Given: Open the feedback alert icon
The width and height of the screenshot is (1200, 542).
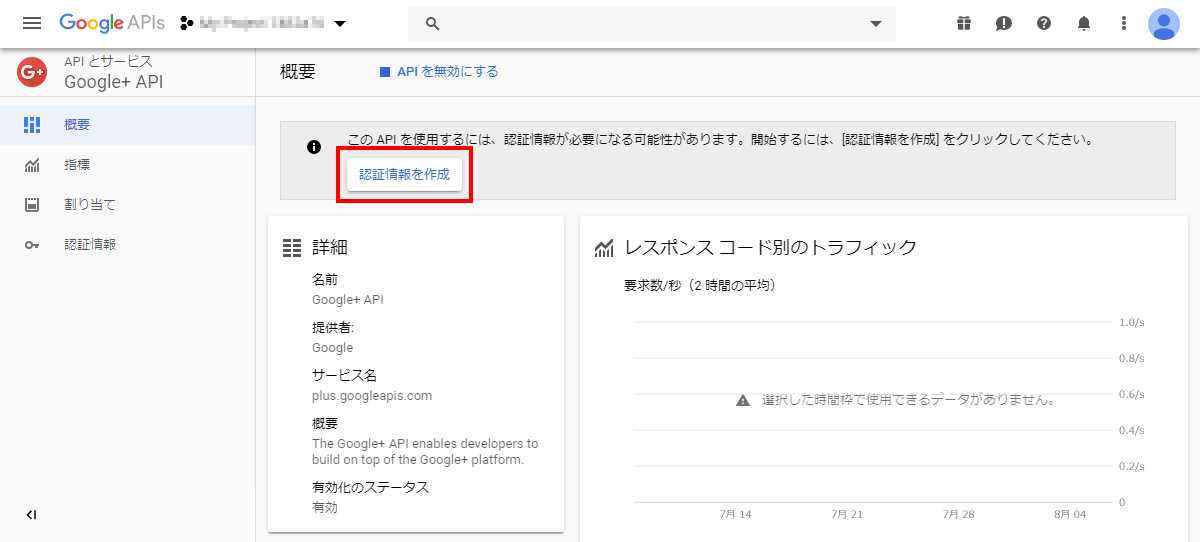Looking at the screenshot, I should coord(1004,23).
